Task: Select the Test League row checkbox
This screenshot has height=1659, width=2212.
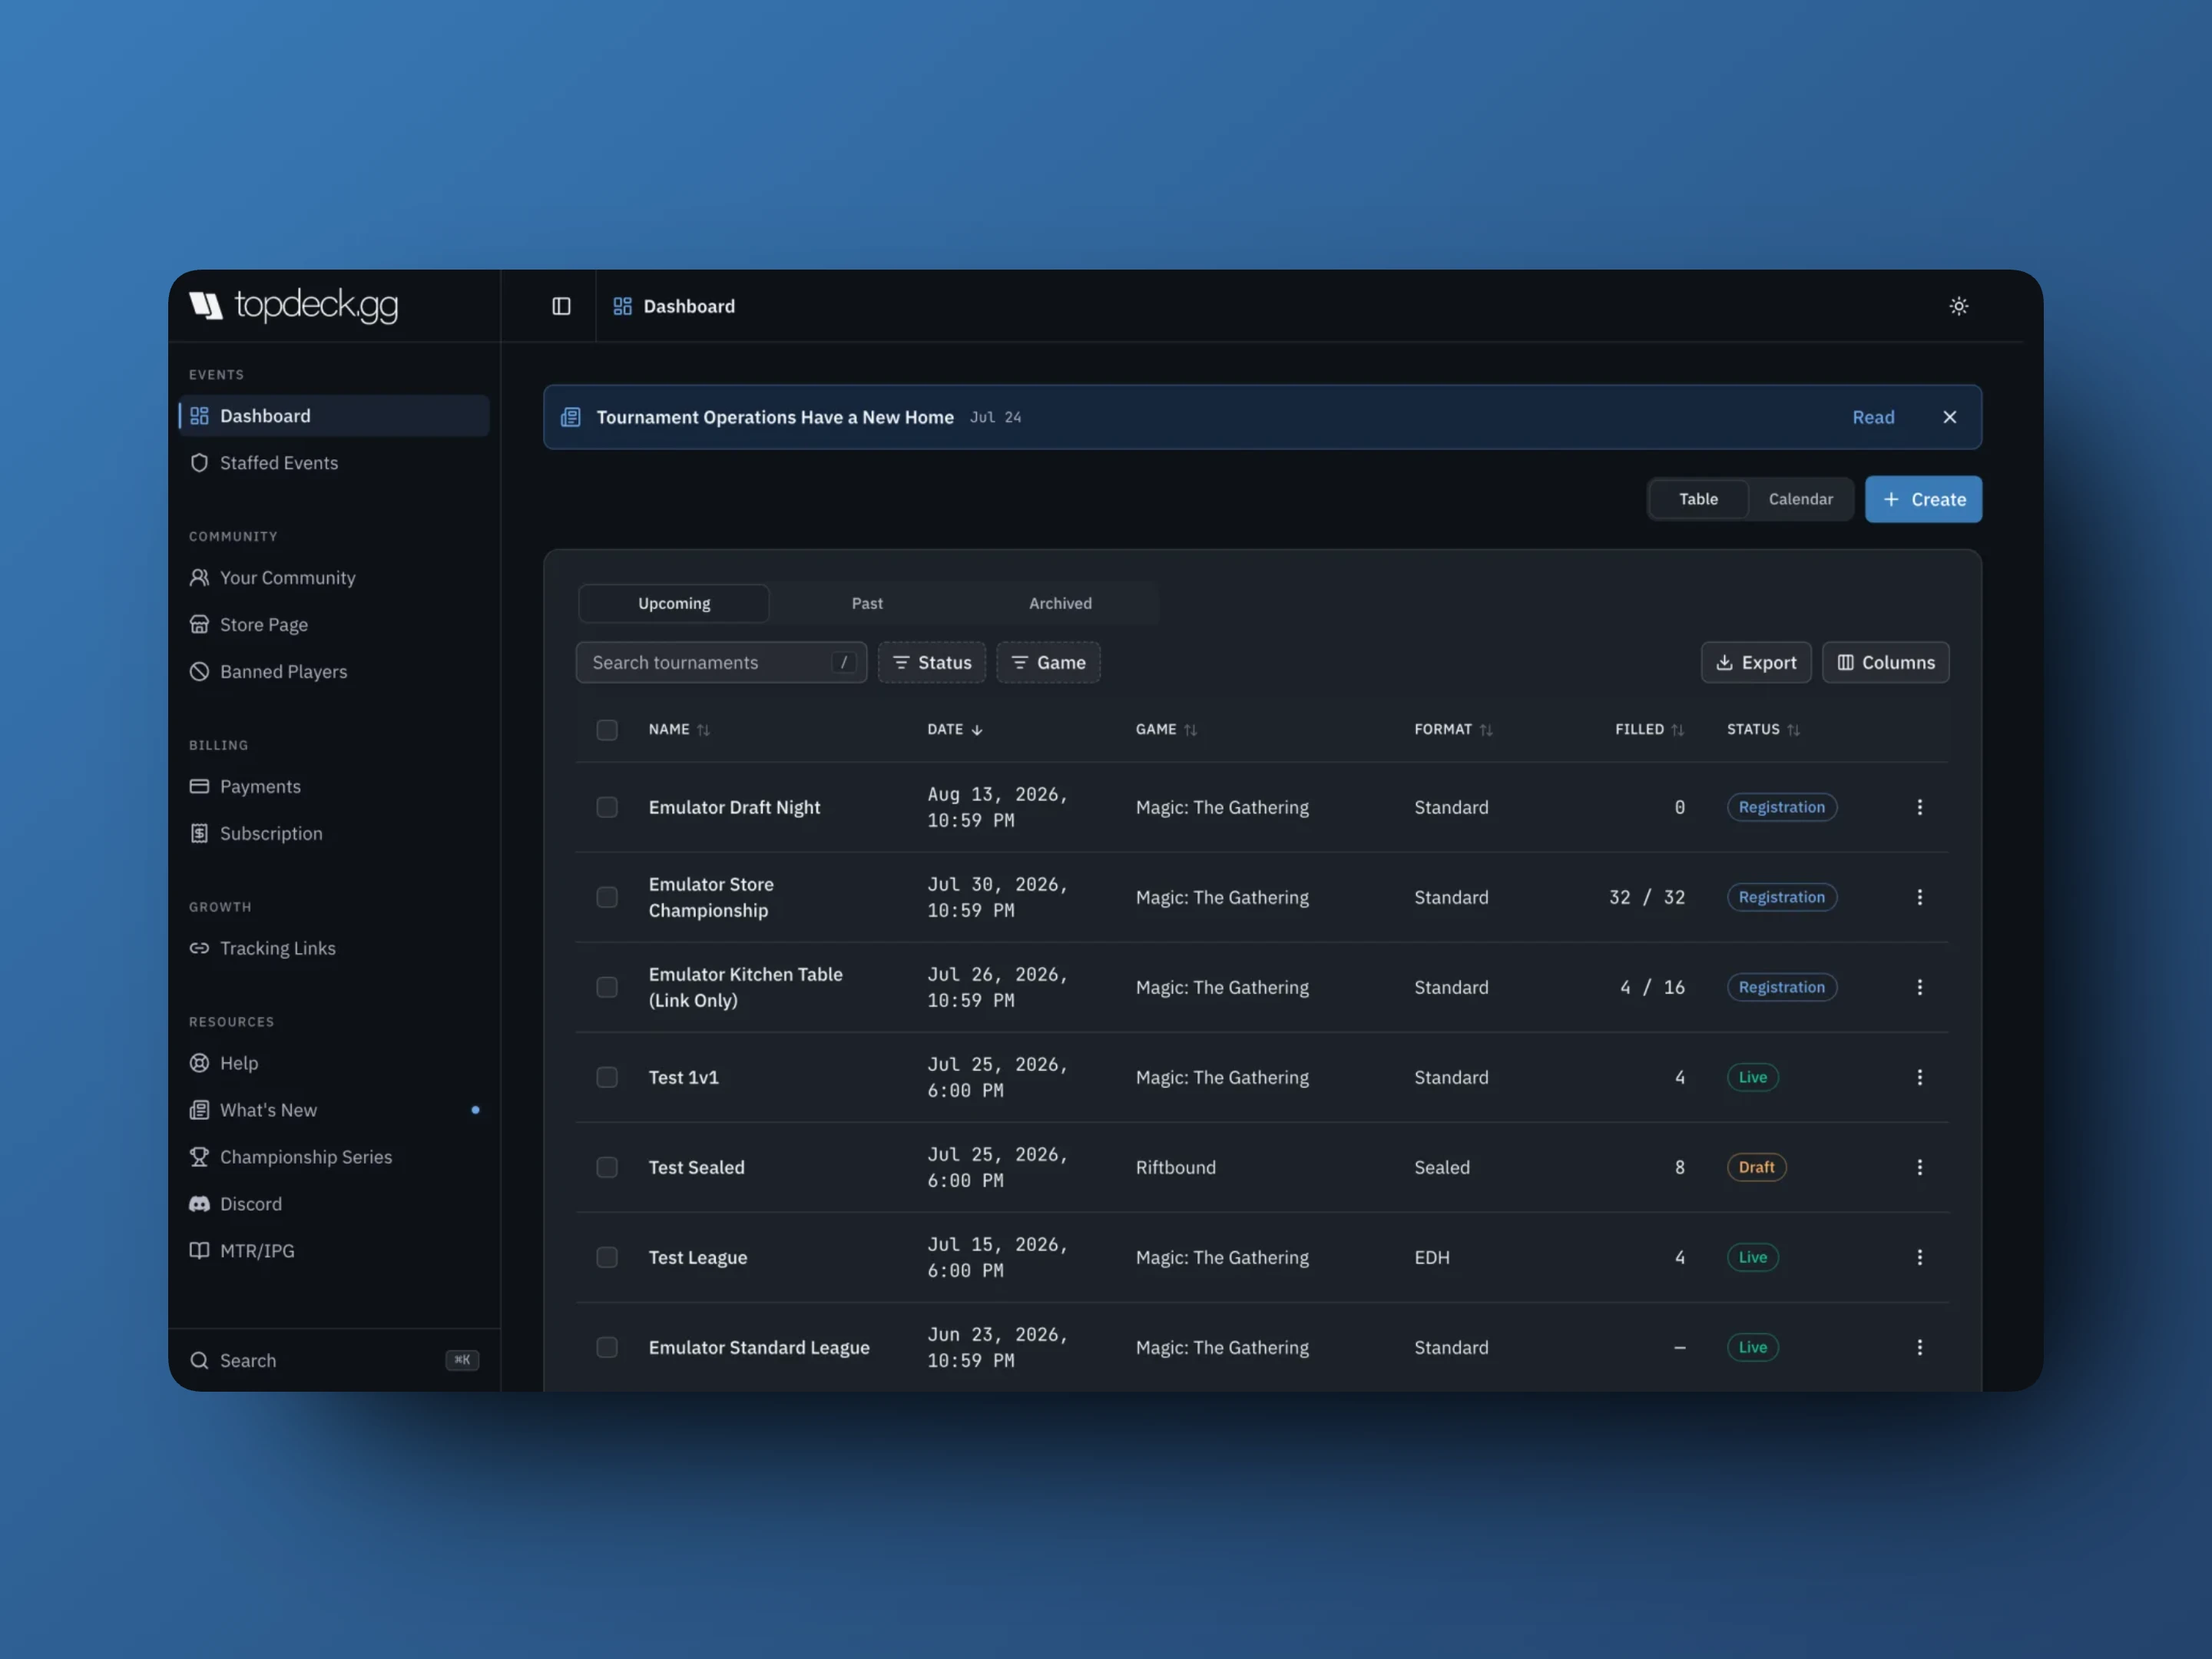Action: pyautogui.click(x=607, y=1257)
